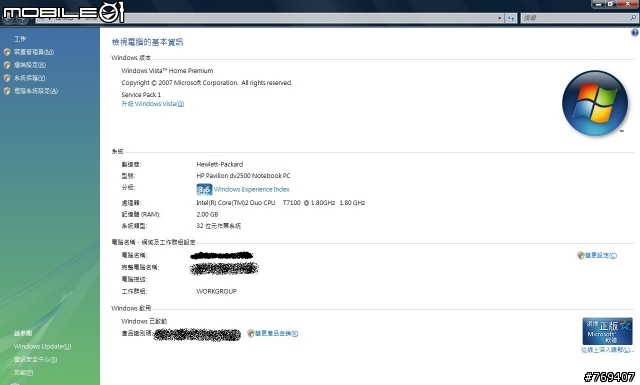Open Security Center (S) link in sidebar
Screen dimensions: 640x385
36,359
